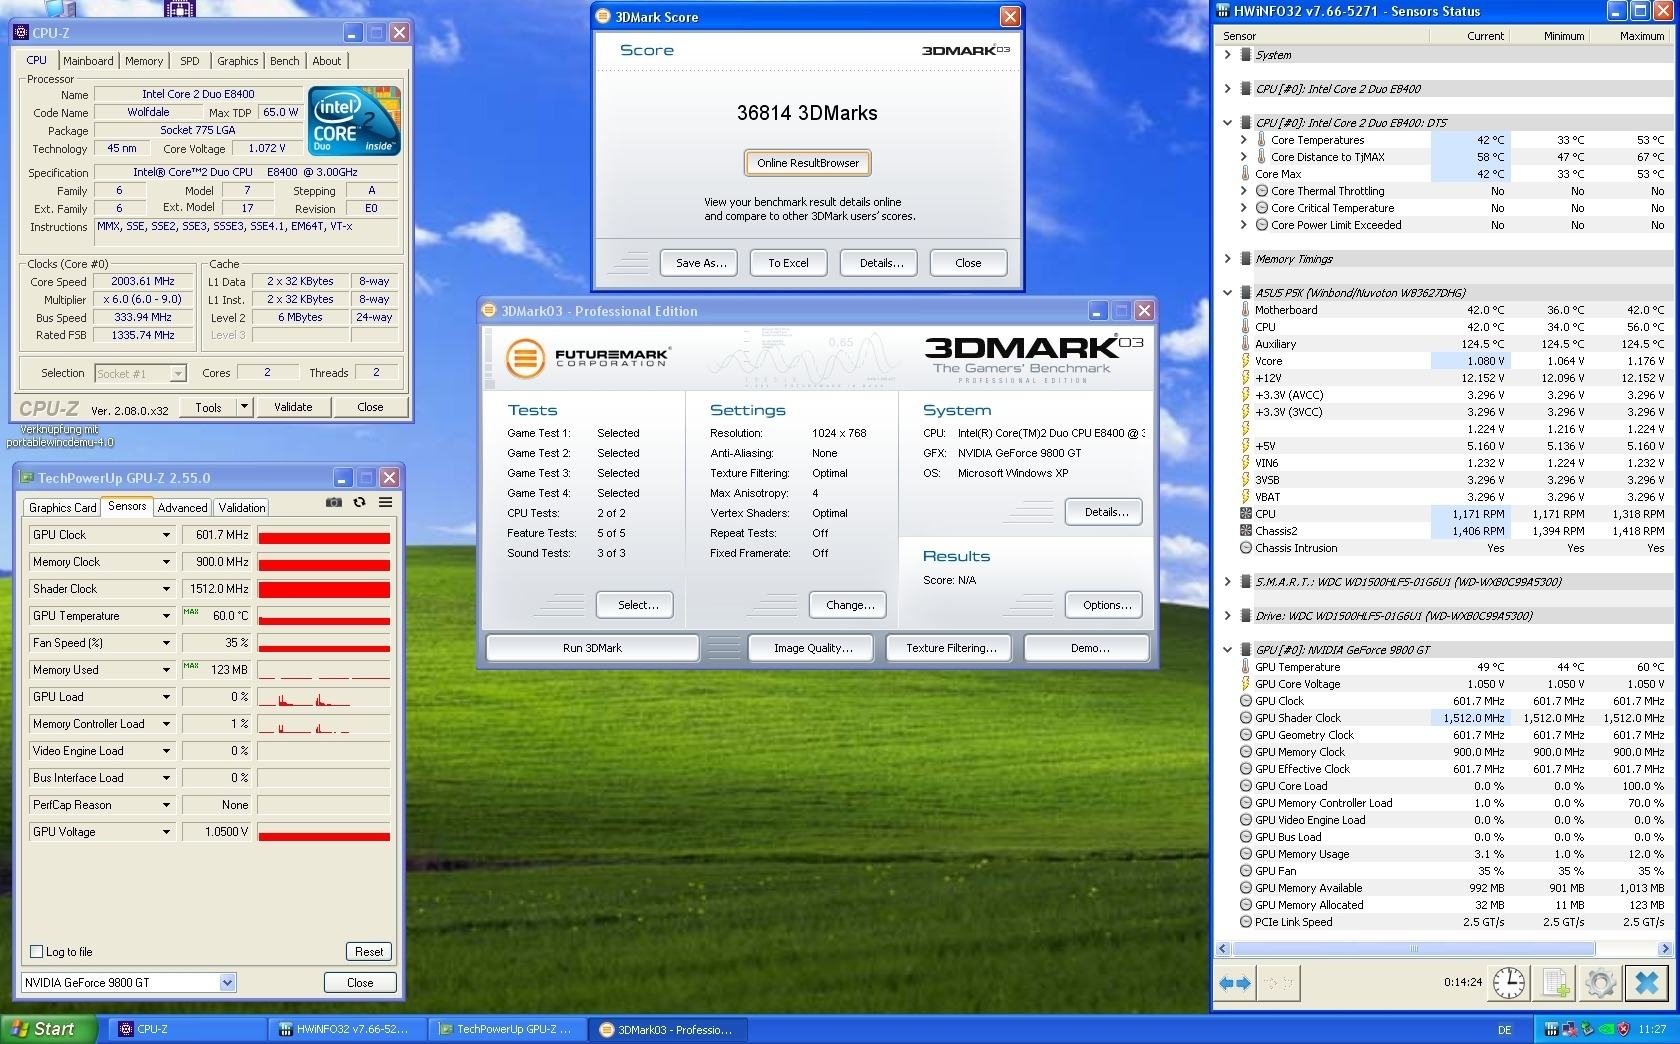This screenshot has height=1044, width=1680.
Task: Open the GPU Clock sensor dropdown
Action: pyautogui.click(x=166, y=535)
